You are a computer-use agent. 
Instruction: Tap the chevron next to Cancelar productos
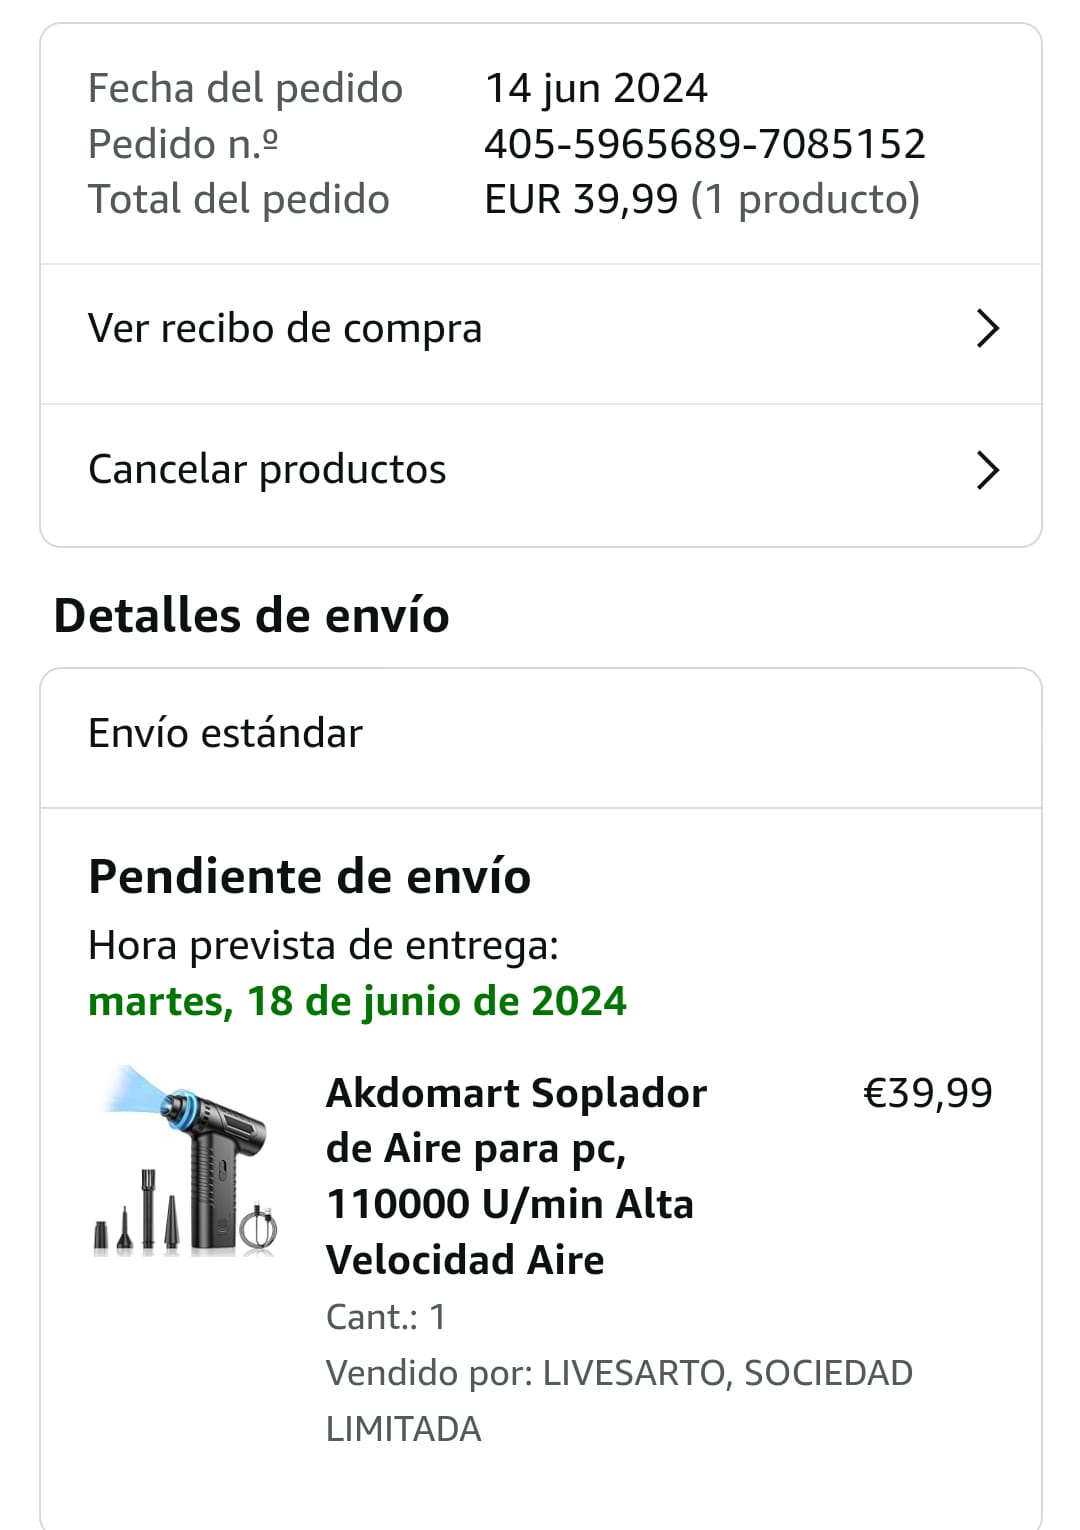987,470
